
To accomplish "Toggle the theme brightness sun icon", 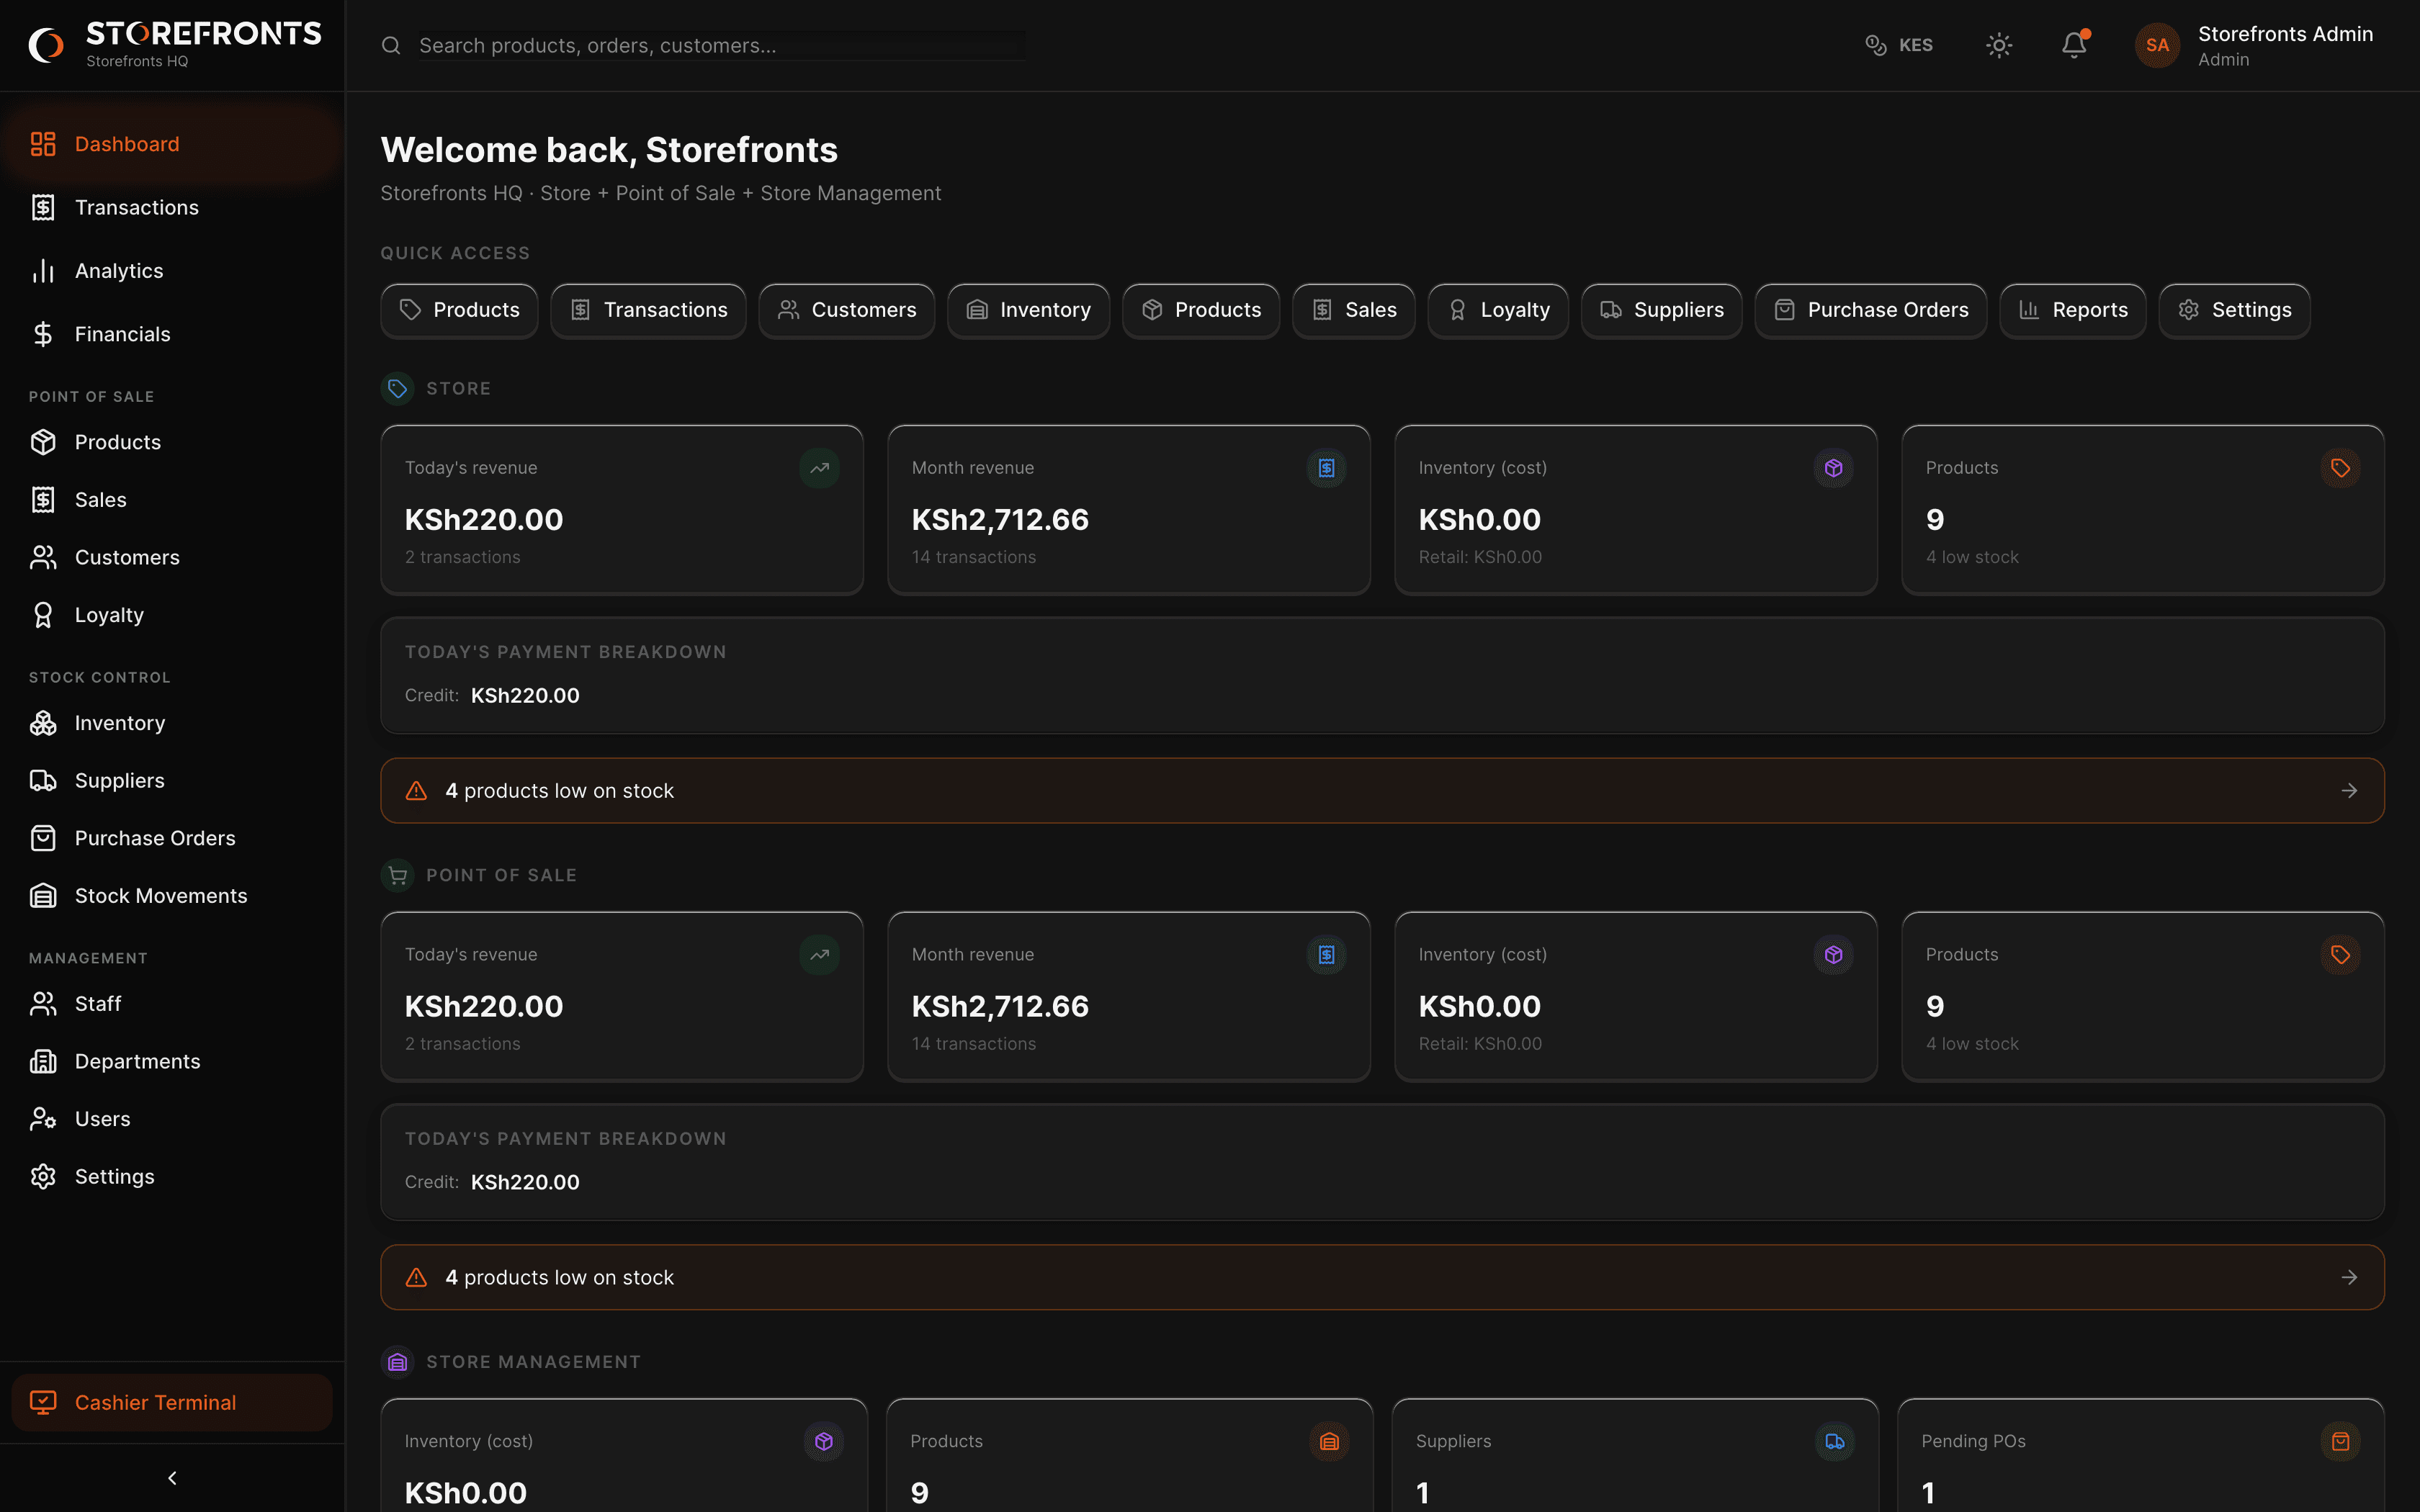I will 1998,45.
